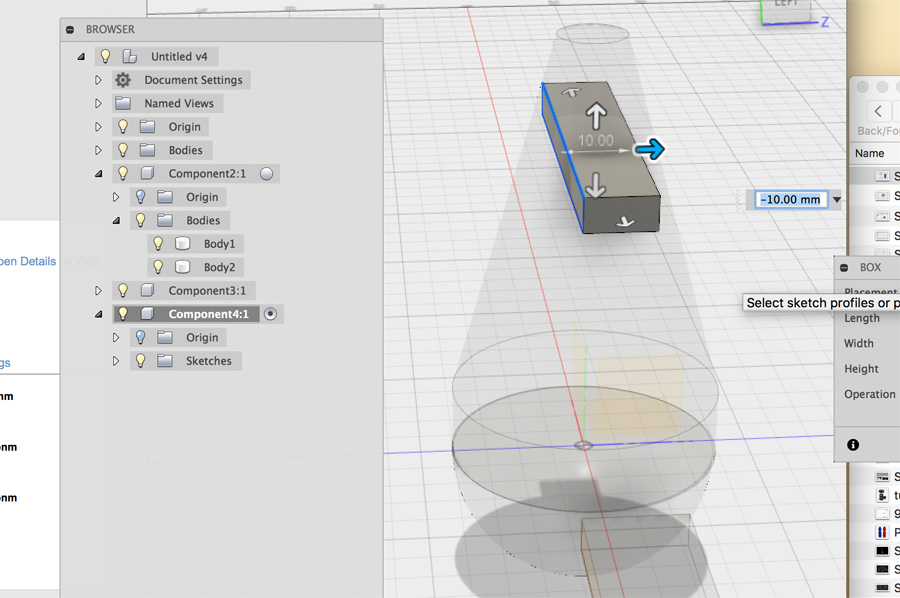Click the Component4:1 component cube icon
Screen dimensions: 900x598
point(148,314)
